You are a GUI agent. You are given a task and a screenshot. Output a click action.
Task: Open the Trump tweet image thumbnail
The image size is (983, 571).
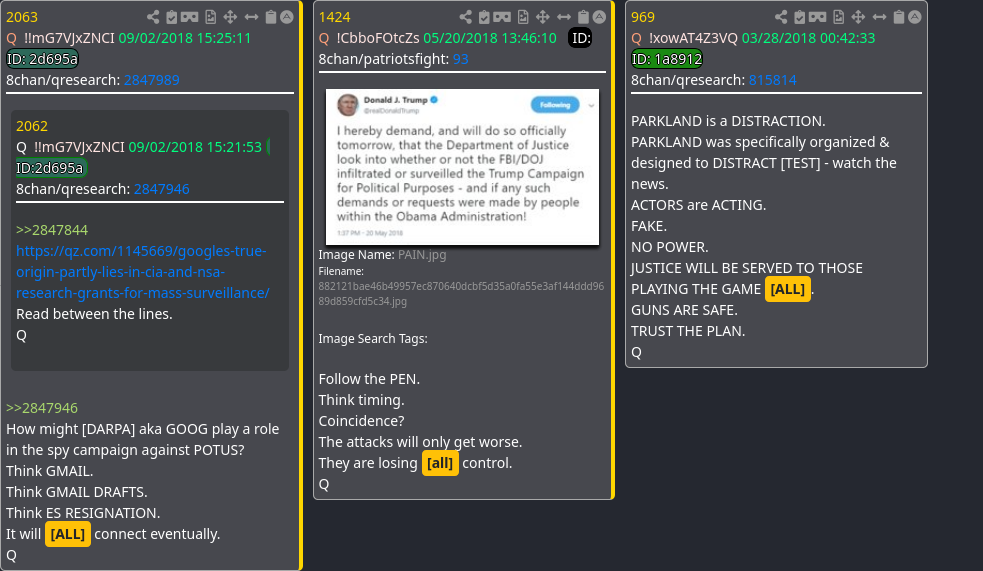(x=462, y=167)
